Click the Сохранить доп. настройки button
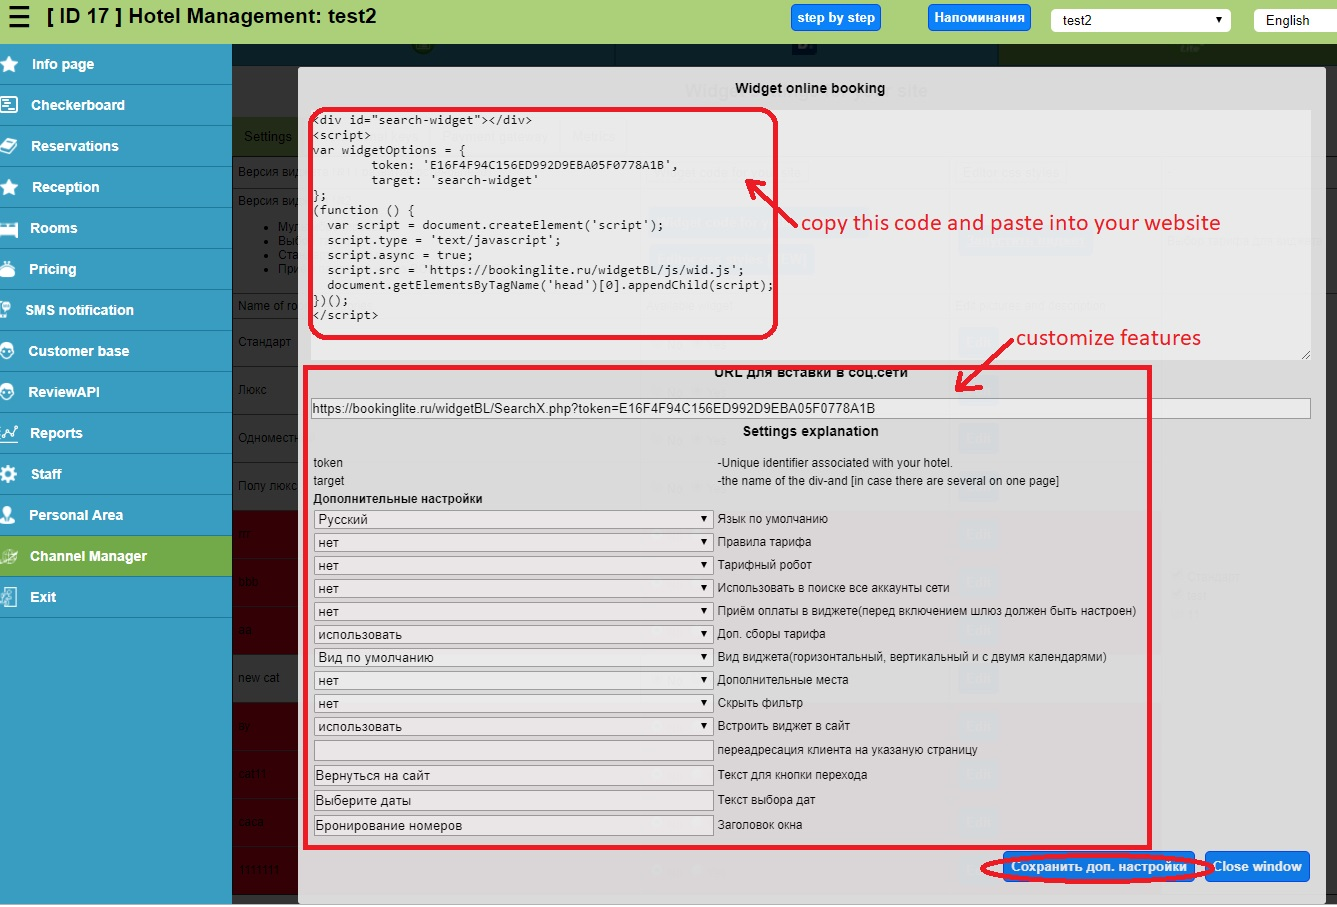Viewport: 1337px width, 907px height. (x=1099, y=867)
